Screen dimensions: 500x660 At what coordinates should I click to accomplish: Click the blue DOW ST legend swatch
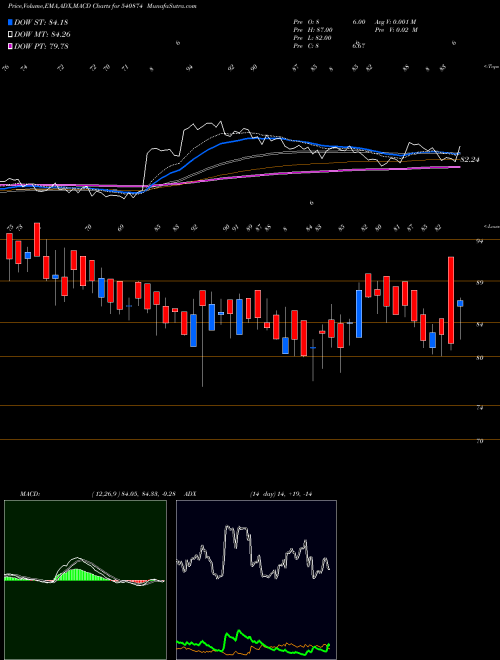[x=11, y=22]
